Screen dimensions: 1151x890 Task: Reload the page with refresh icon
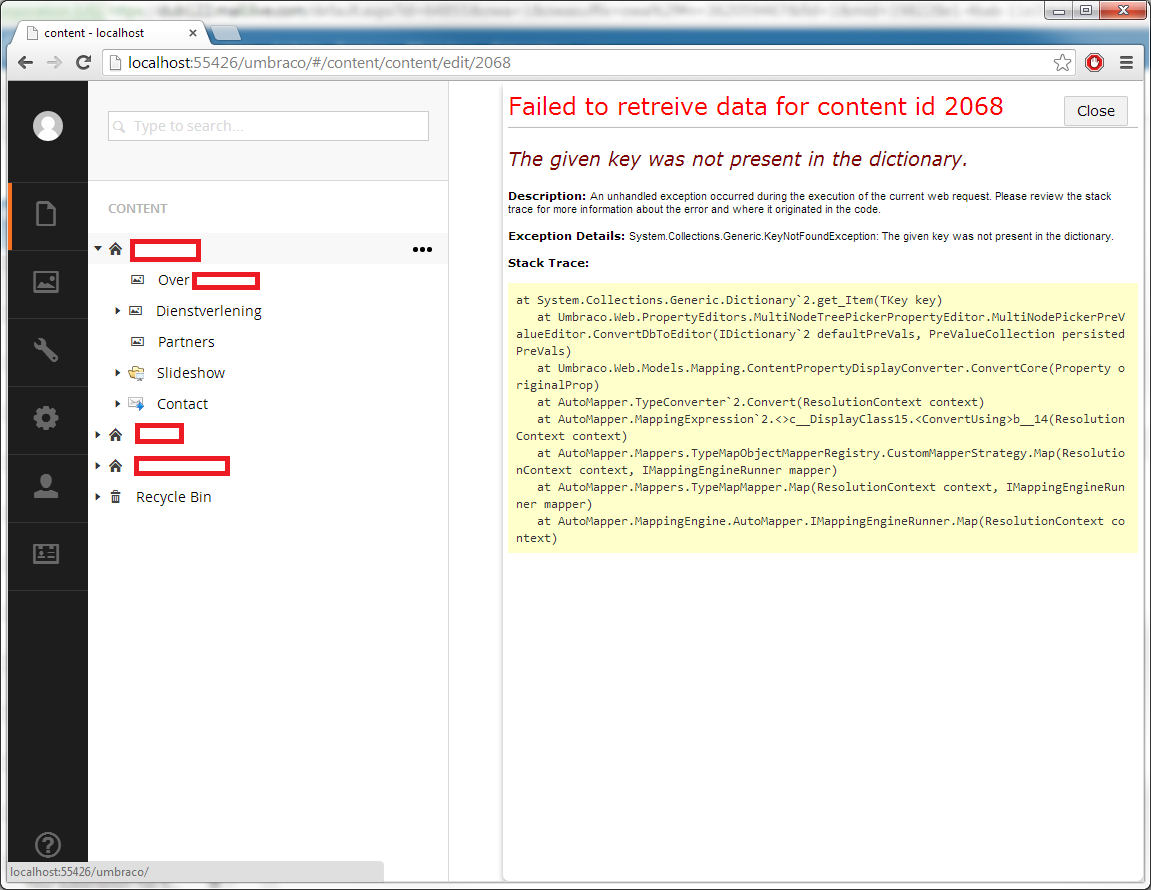click(84, 62)
